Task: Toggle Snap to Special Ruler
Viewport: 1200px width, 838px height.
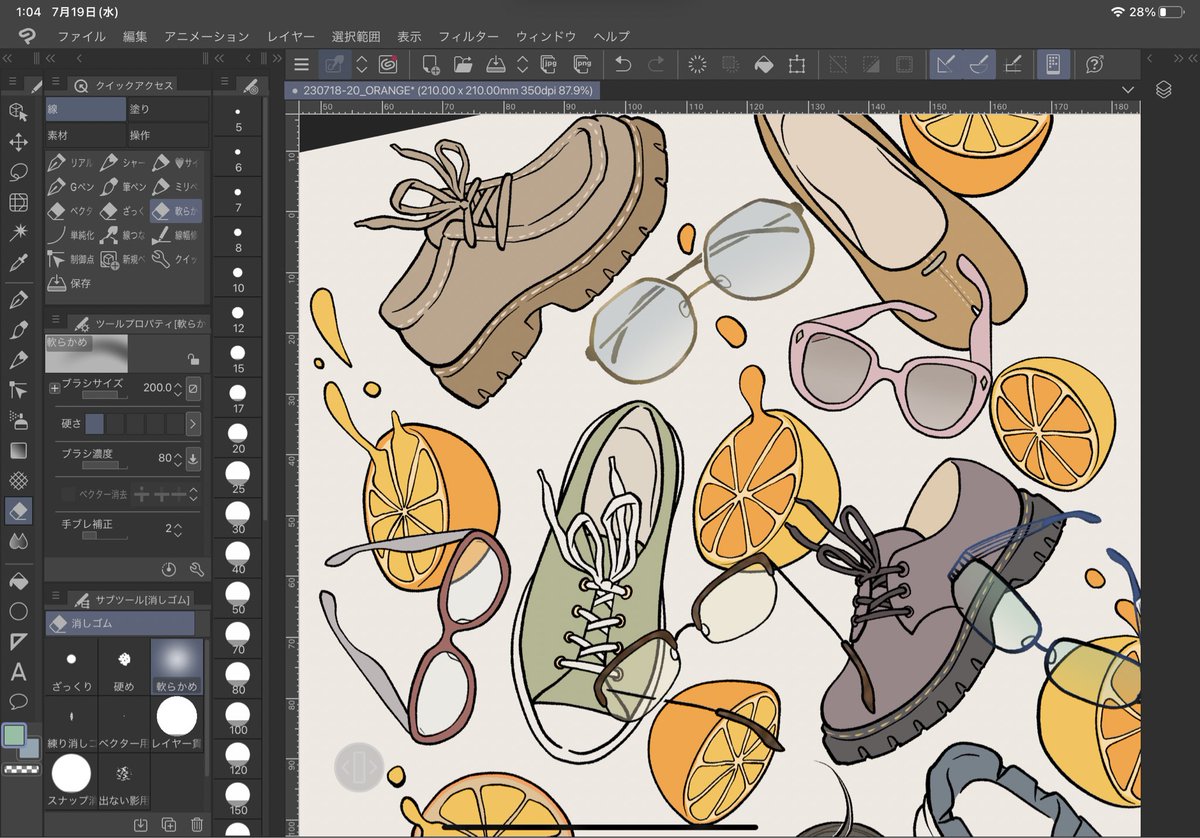Action: coord(979,64)
